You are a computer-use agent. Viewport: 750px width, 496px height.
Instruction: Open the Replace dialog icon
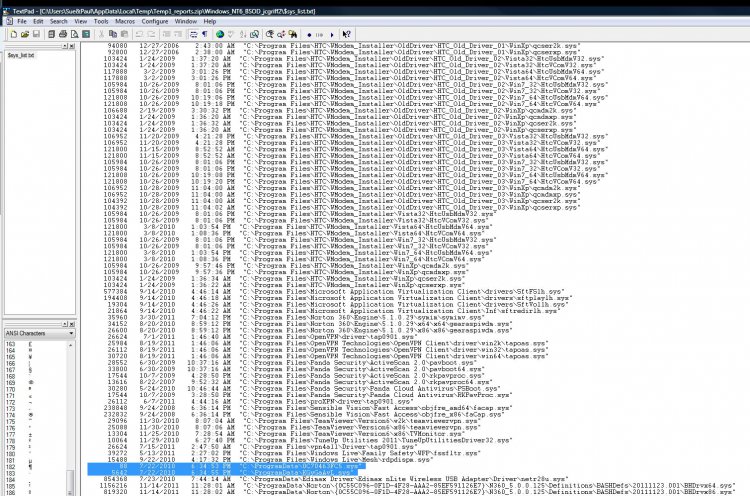point(281,34)
